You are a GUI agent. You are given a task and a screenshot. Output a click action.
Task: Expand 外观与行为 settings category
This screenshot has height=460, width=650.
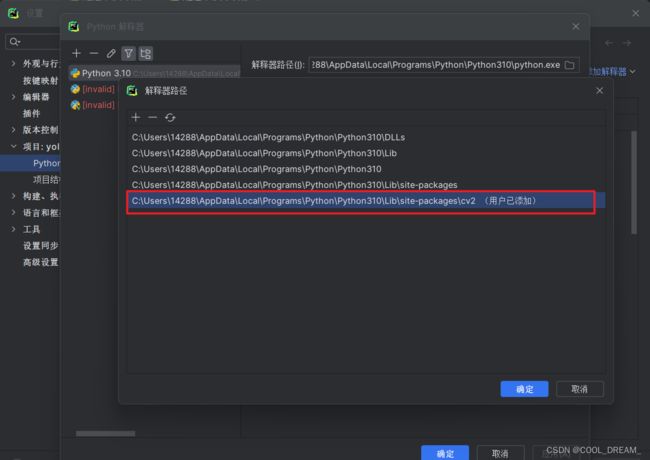13,63
